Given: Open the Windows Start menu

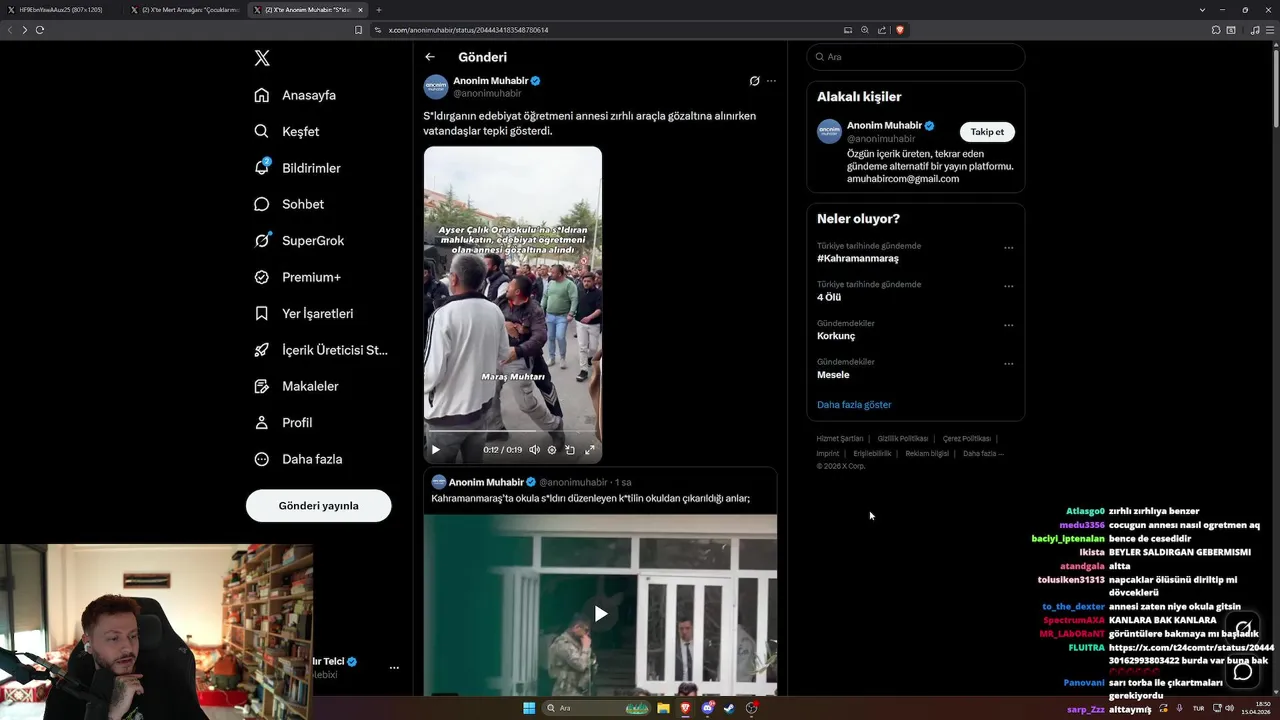Looking at the screenshot, I should pyautogui.click(x=529, y=708).
